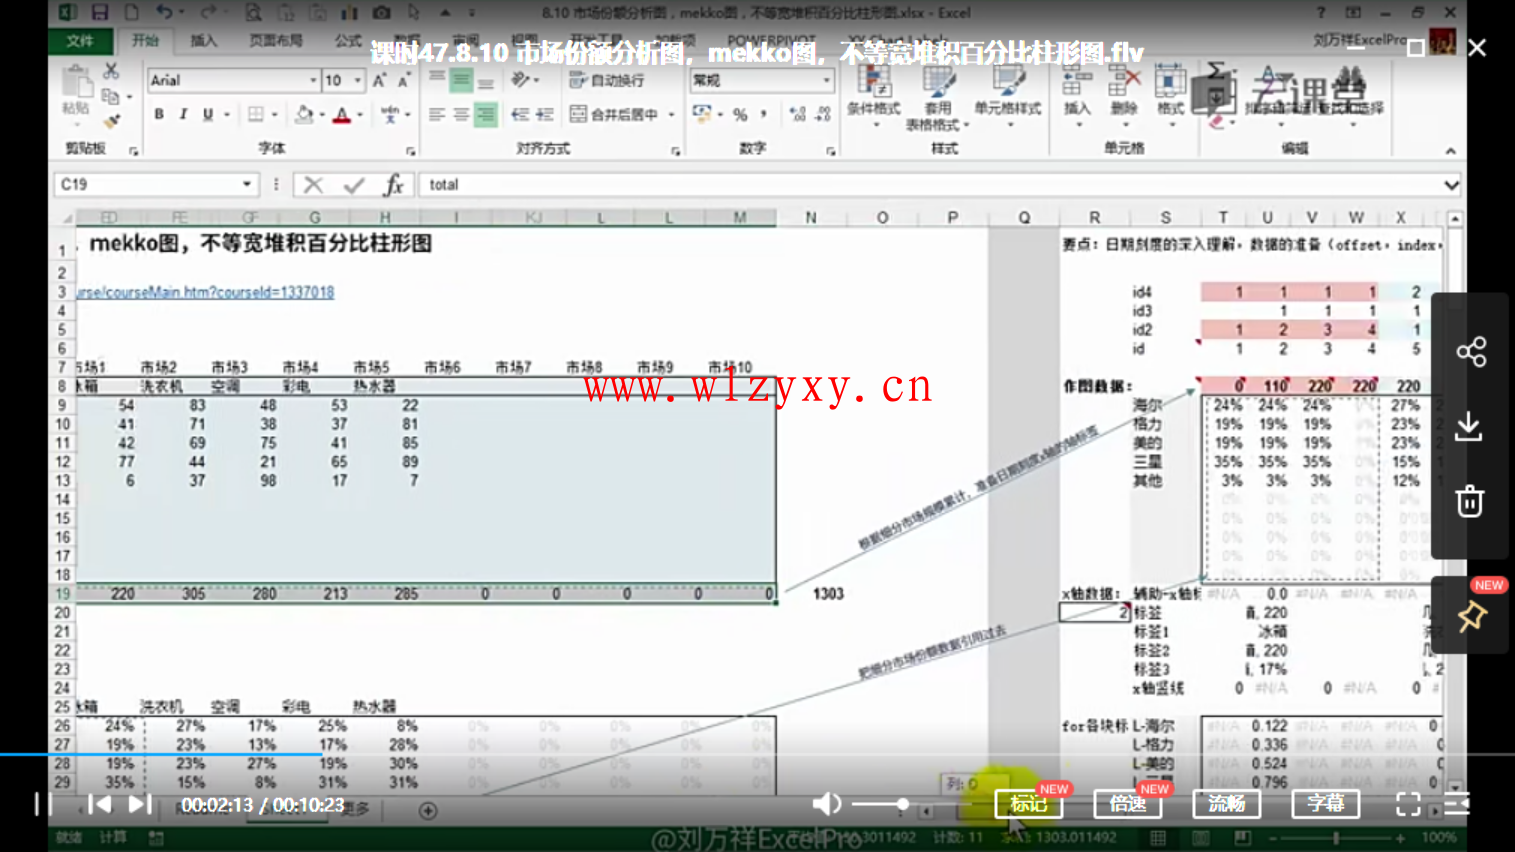This screenshot has height=852, width=1515.
Task: Click 合并后居中 merge and center
Action: point(615,115)
